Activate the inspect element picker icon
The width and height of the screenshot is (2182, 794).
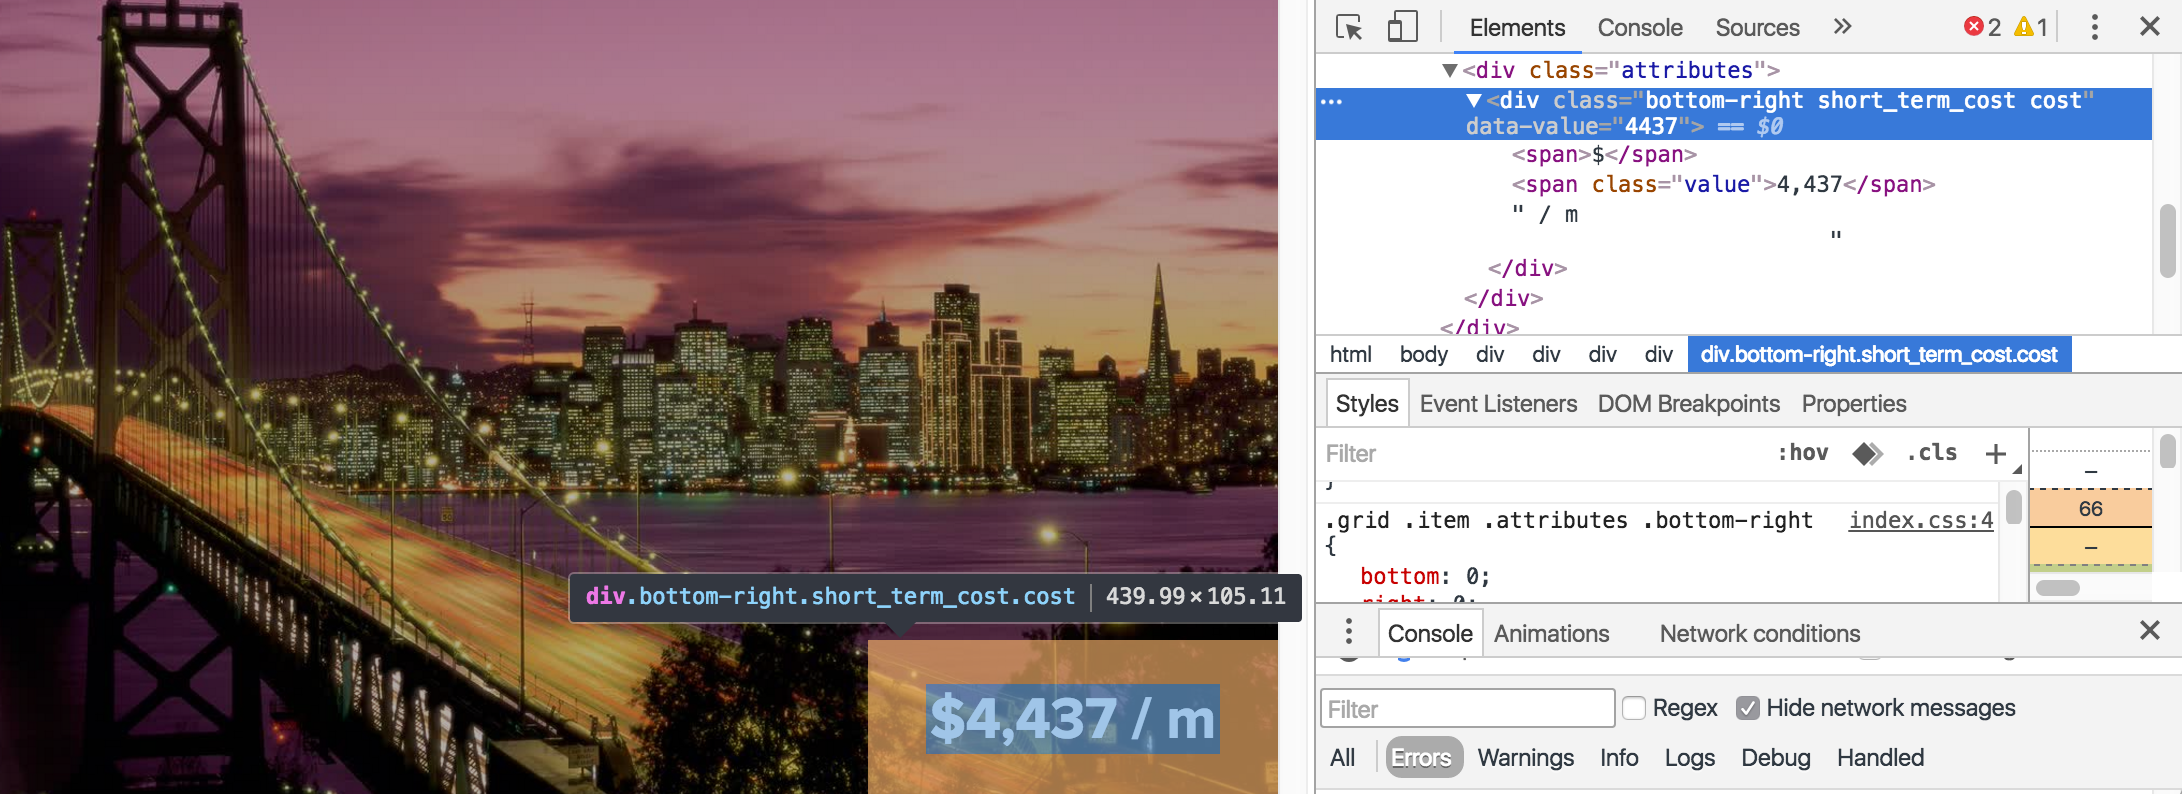point(1349,27)
